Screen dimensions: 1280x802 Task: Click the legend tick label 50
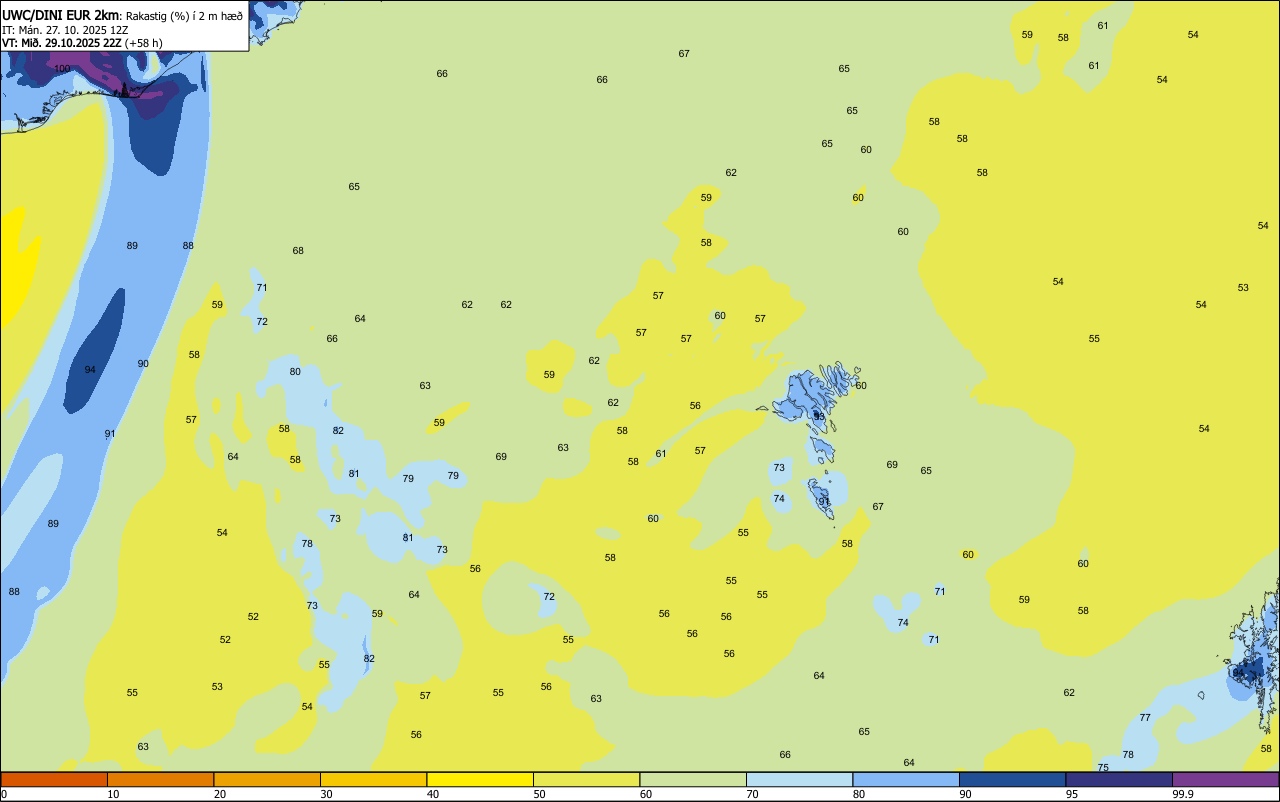pos(539,794)
